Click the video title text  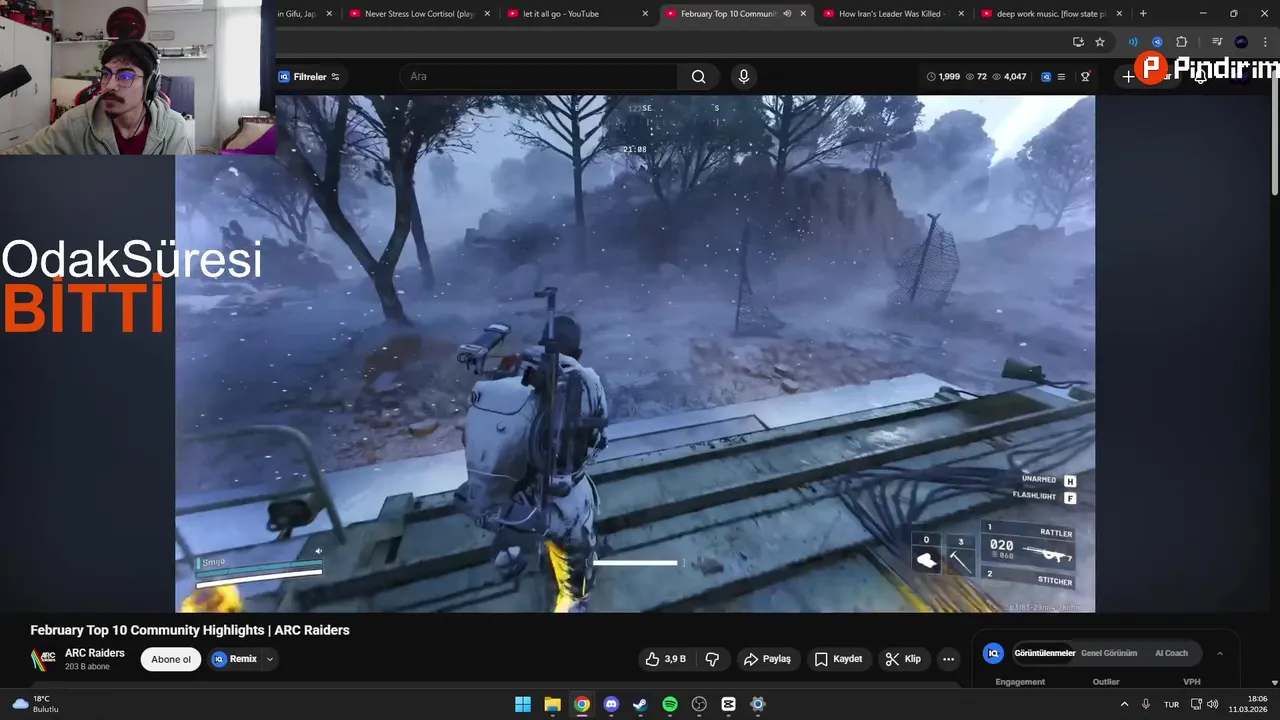[x=190, y=630]
